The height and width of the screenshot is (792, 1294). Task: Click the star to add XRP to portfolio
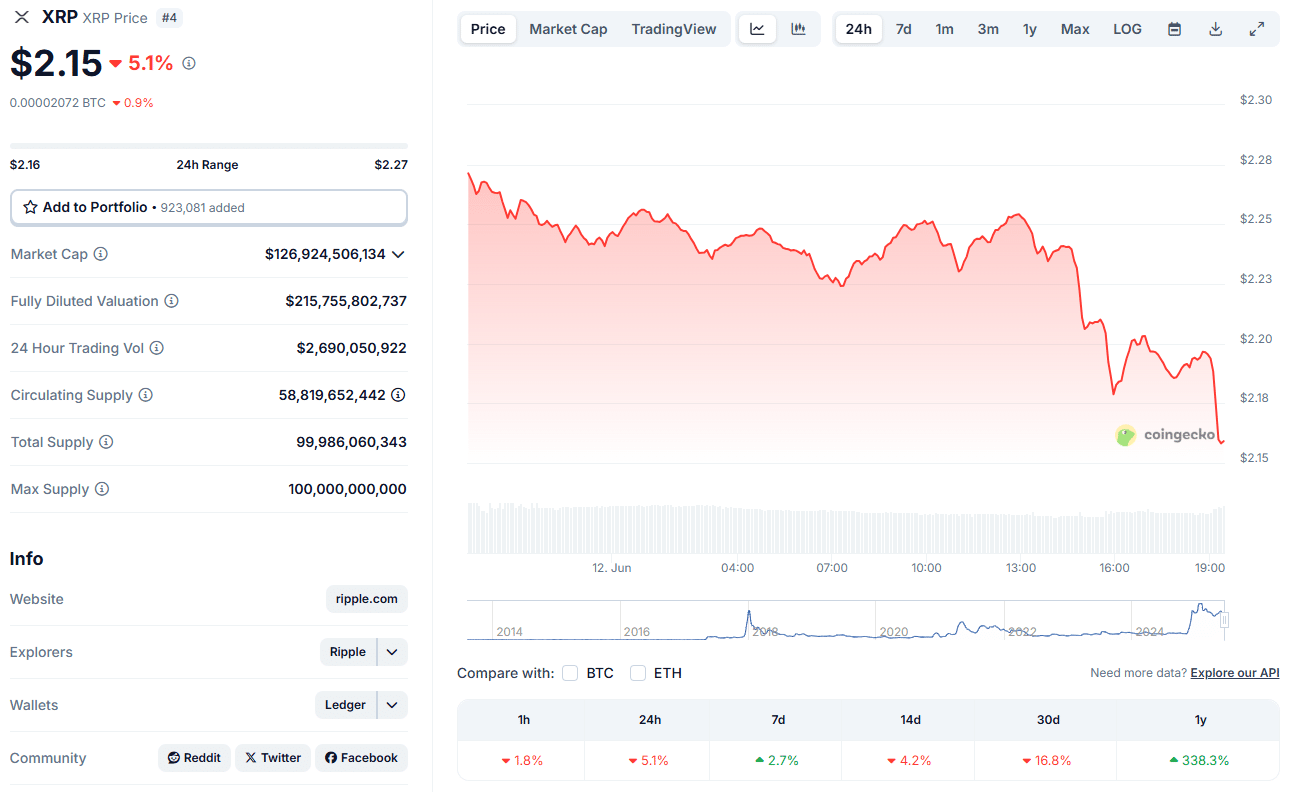pos(28,207)
